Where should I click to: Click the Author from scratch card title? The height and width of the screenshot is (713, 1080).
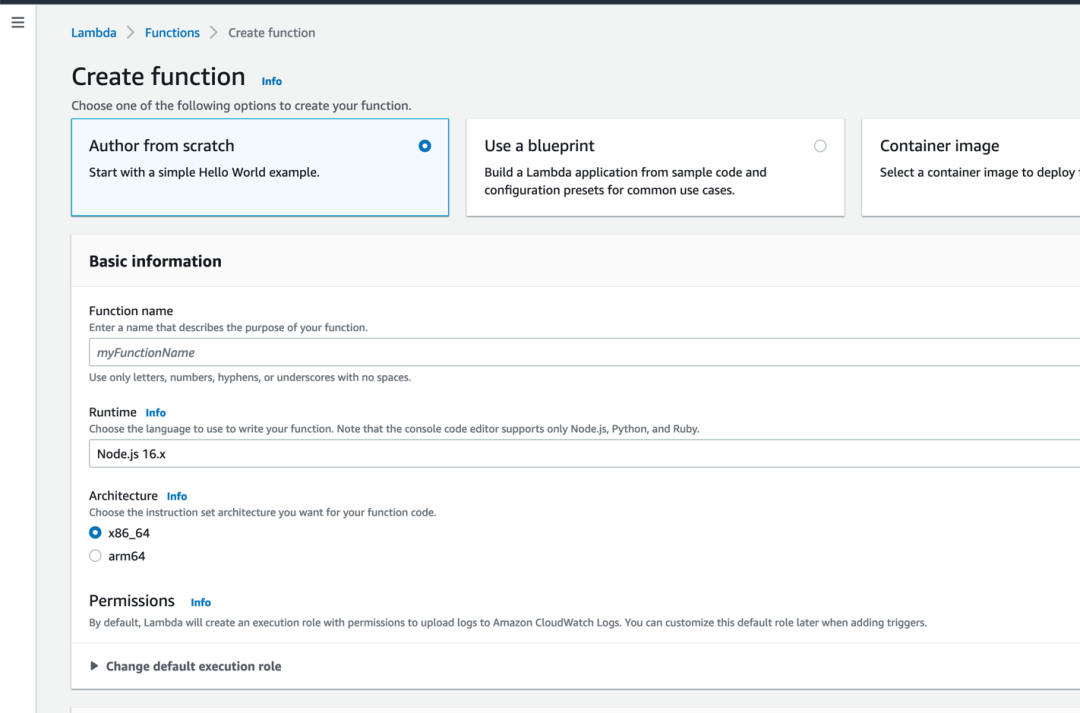[x=161, y=146]
